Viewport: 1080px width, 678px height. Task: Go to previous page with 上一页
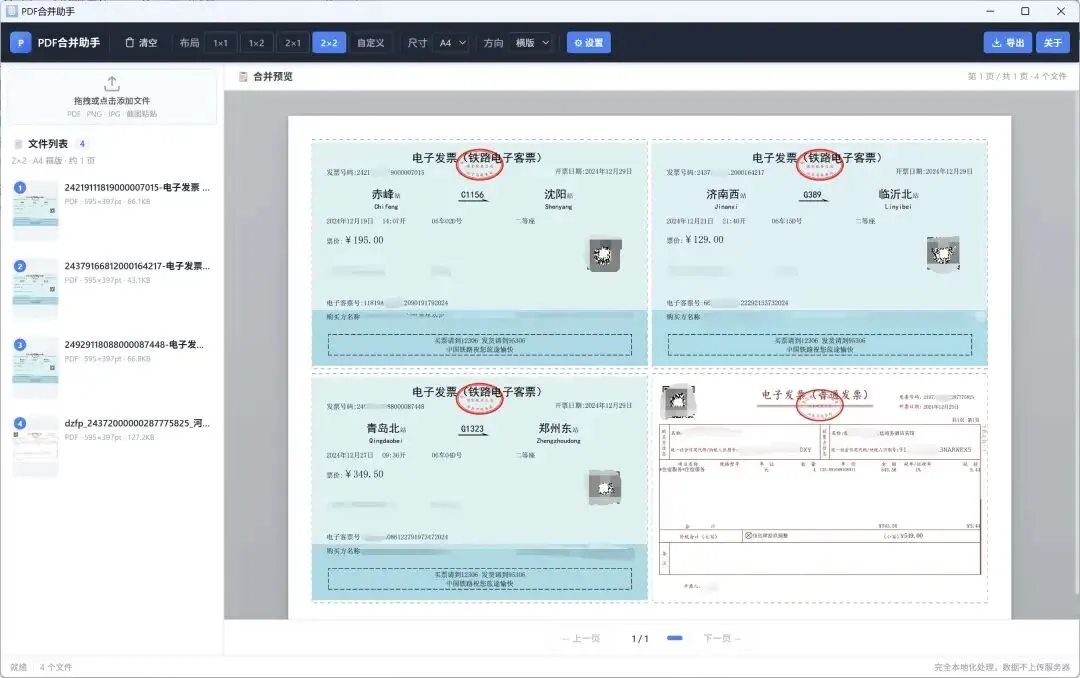click(x=581, y=639)
